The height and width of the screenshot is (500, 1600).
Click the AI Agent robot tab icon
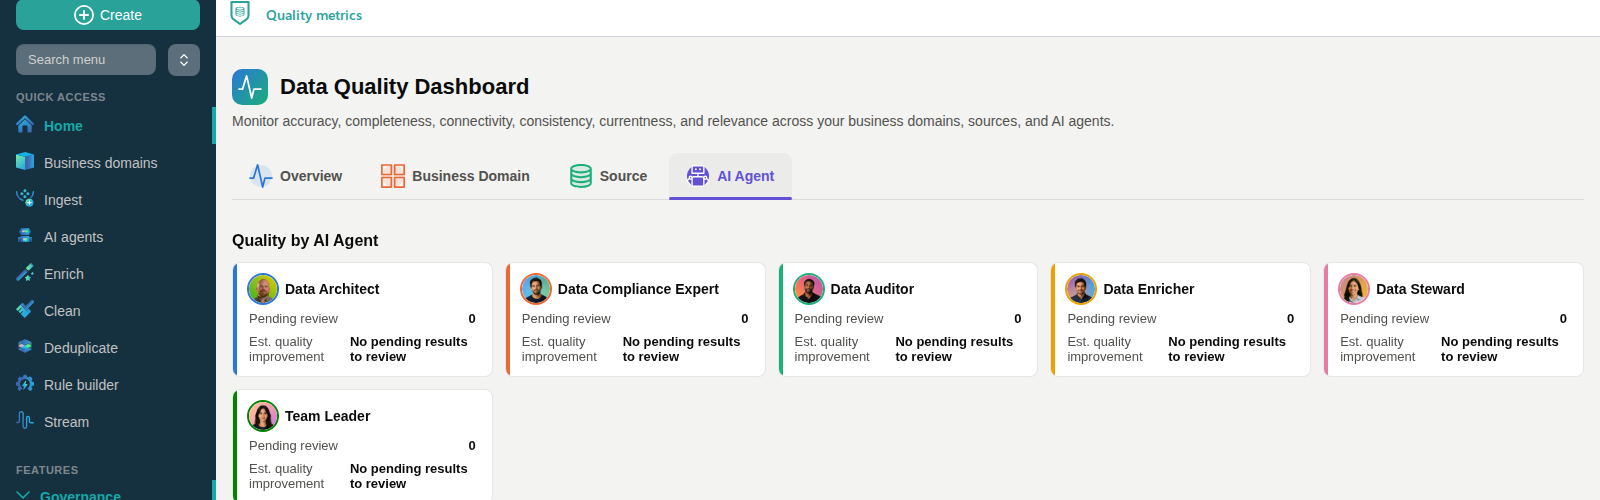coord(698,176)
